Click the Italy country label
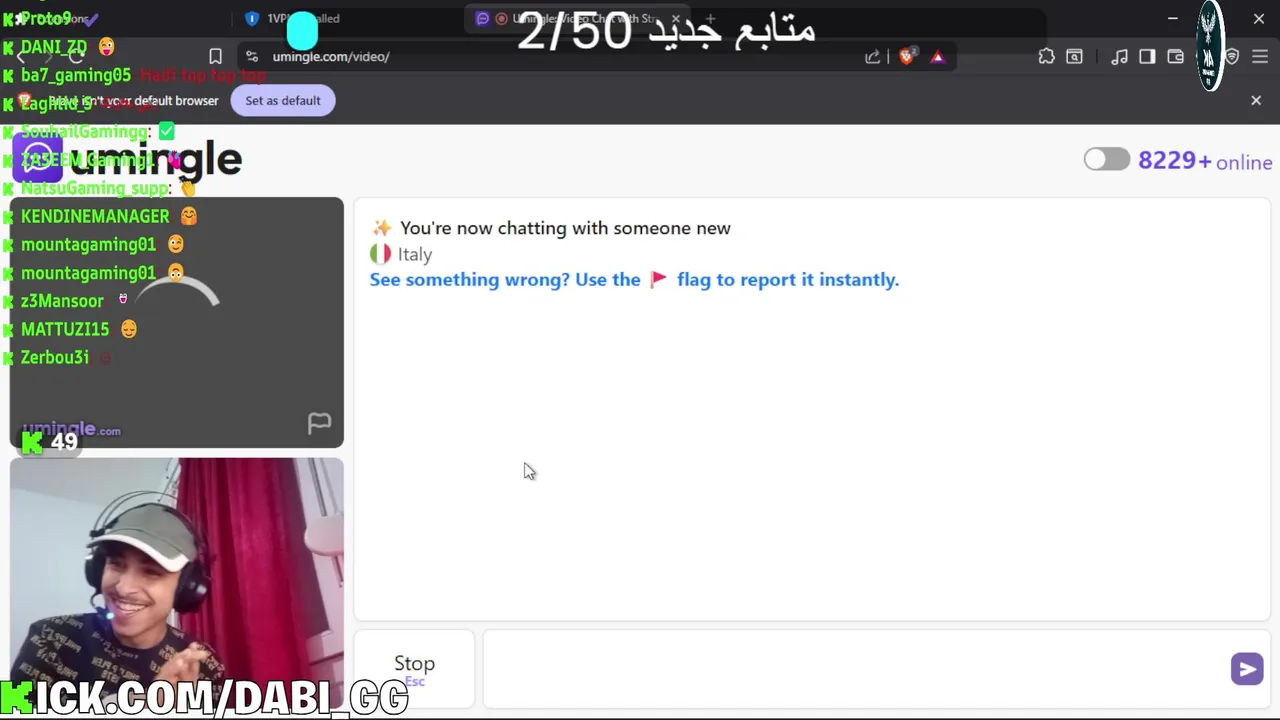Screen dimensions: 1280x720 pos(415,254)
